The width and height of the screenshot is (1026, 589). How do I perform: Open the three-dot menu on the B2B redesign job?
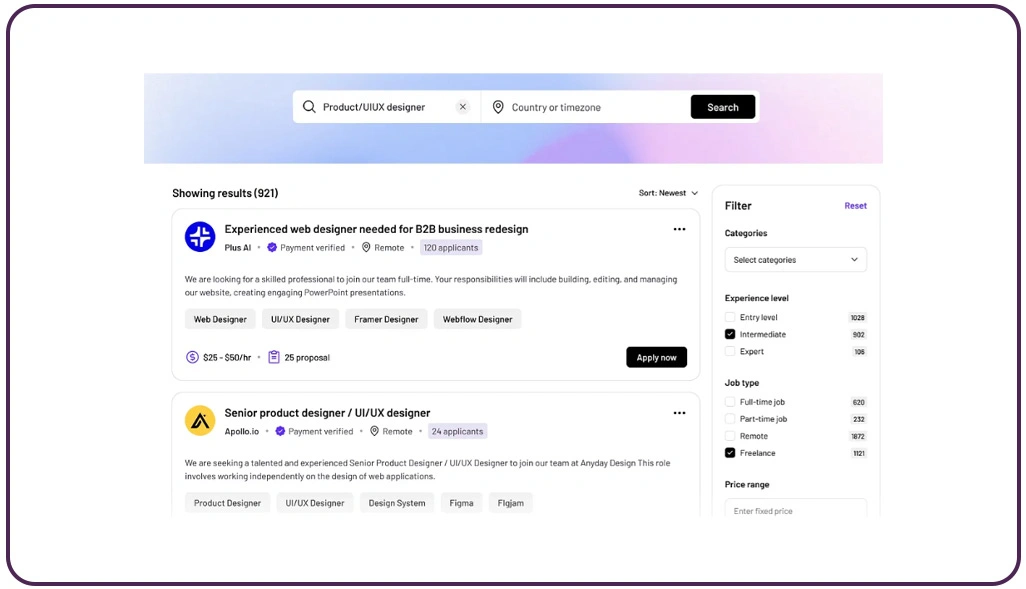679,229
